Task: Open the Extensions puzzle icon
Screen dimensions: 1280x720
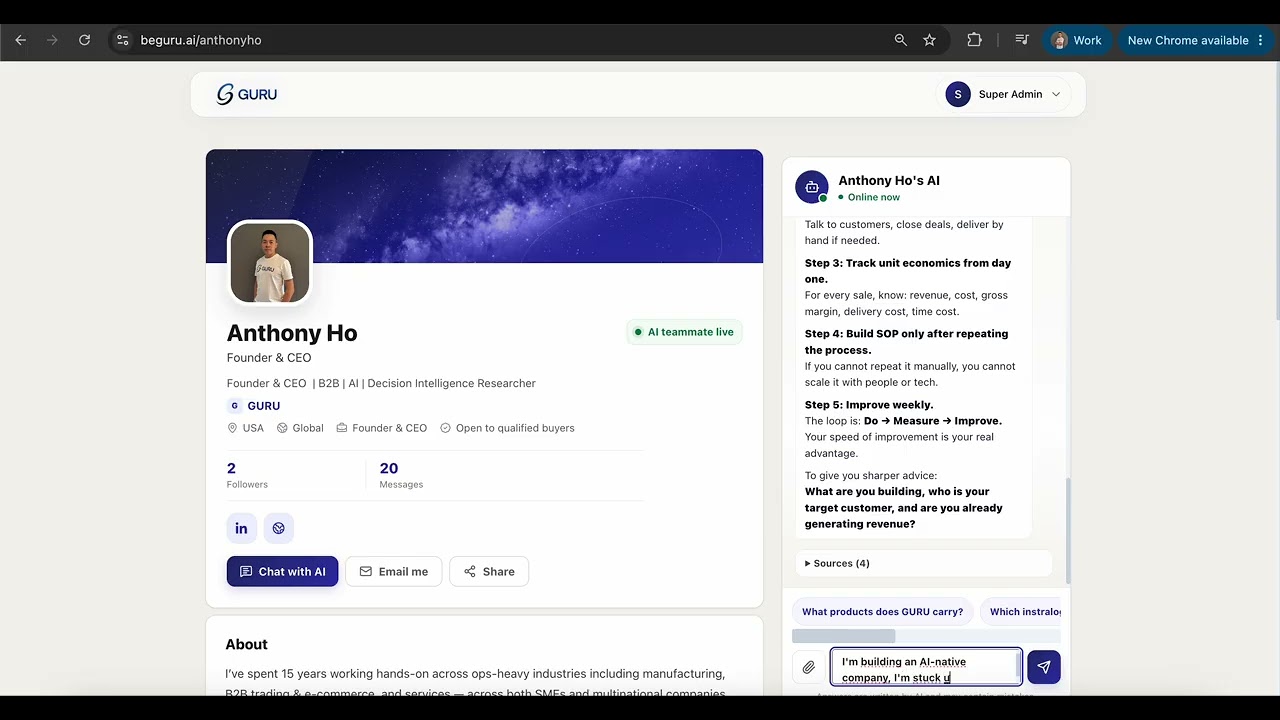Action: pos(974,40)
